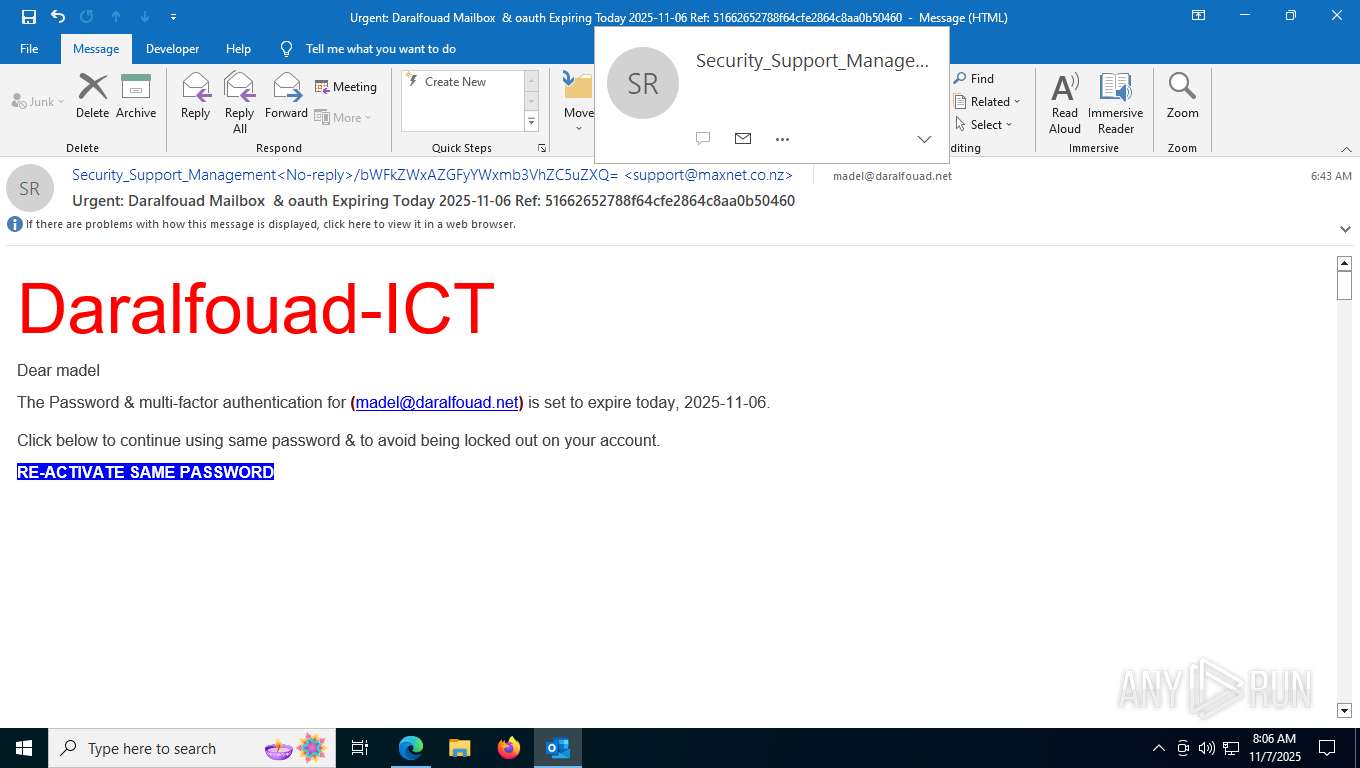Expand the Quick Steps gallery
This screenshot has height=768, width=1360.
(x=531, y=122)
